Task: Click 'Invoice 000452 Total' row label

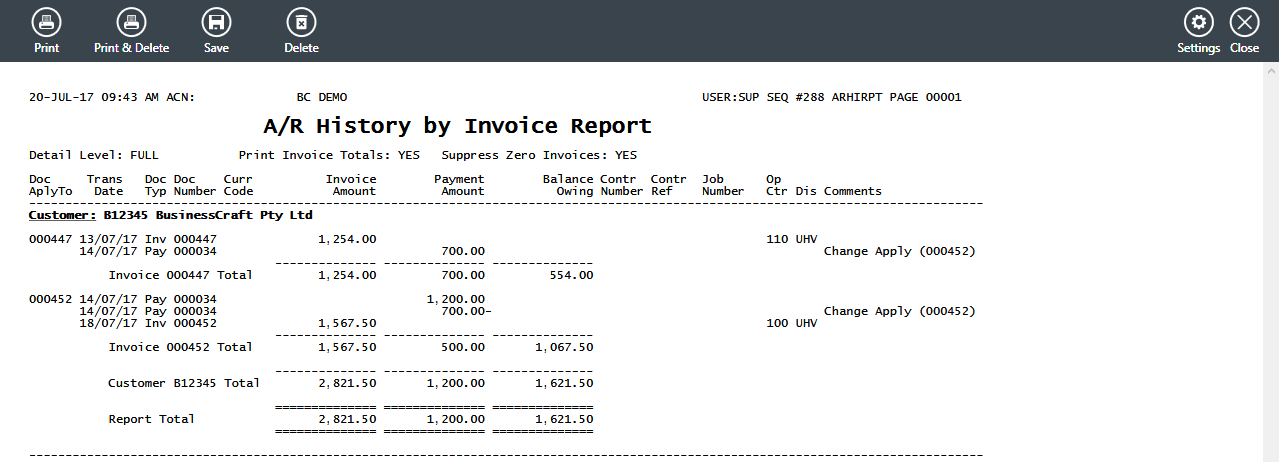Action: pos(180,347)
